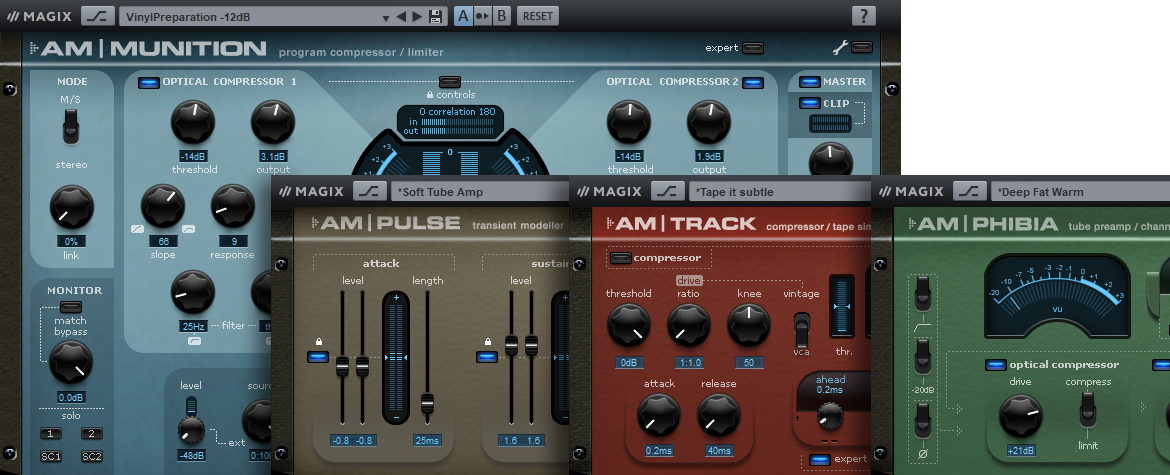Go to previous preset with left arrow
The height and width of the screenshot is (475, 1170).
(x=401, y=16)
